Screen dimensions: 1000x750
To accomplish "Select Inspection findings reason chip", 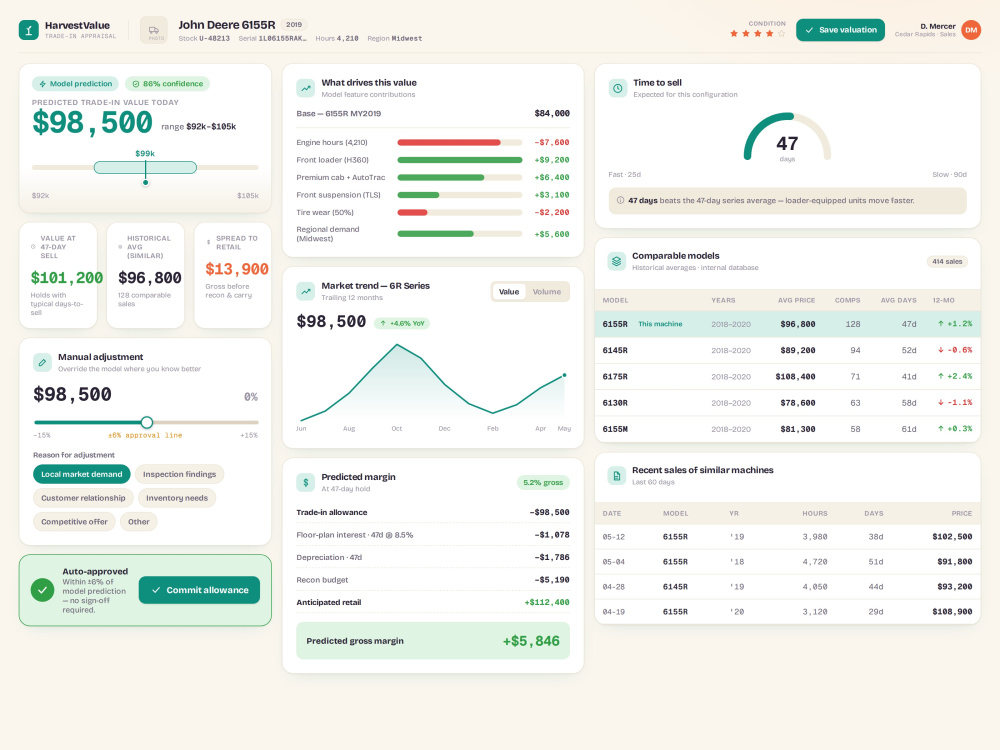I will [x=179, y=474].
